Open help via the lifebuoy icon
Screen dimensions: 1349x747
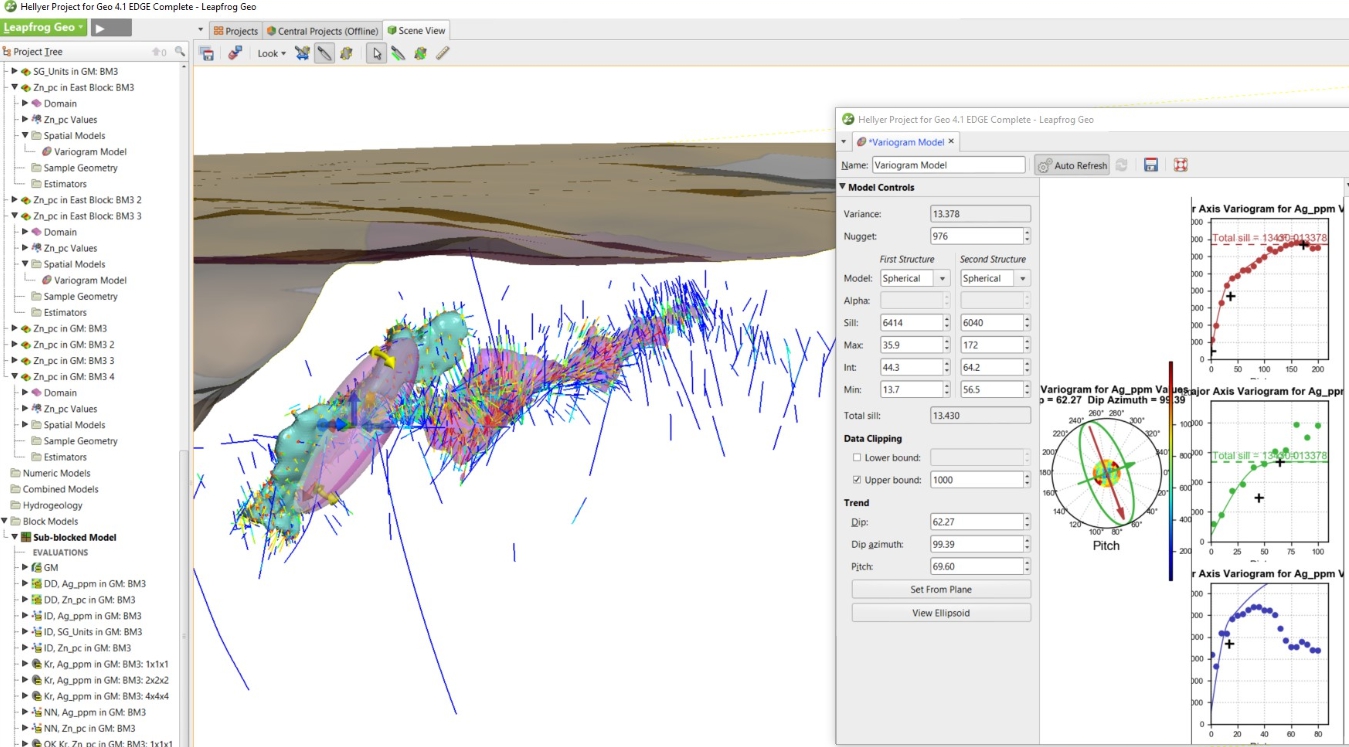1180,165
